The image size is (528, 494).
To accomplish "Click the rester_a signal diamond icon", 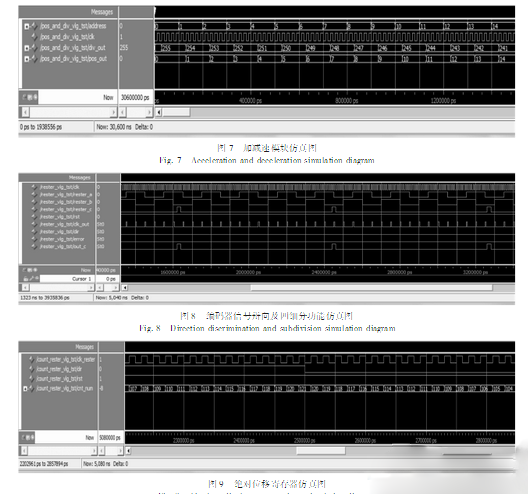I will [x=34, y=195].
